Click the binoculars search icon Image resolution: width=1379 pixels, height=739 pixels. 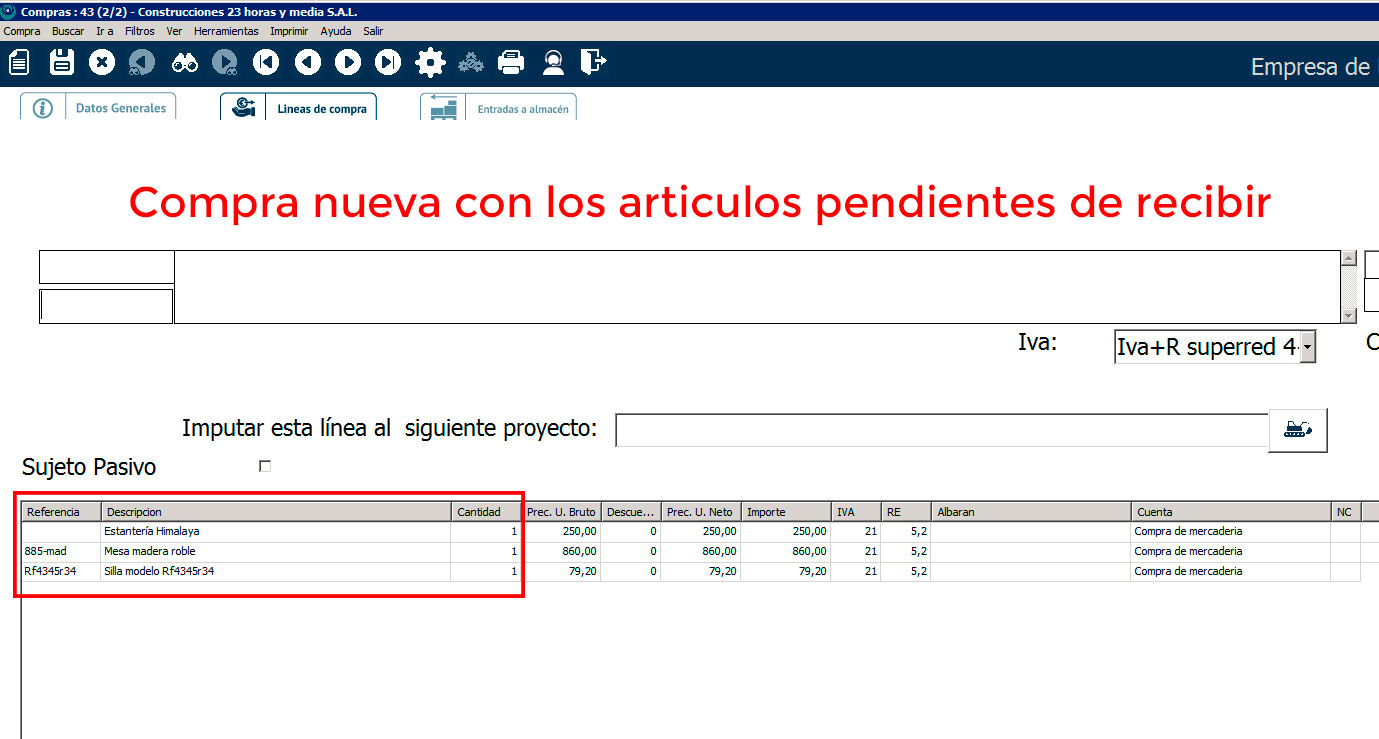[x=185, y=63]
